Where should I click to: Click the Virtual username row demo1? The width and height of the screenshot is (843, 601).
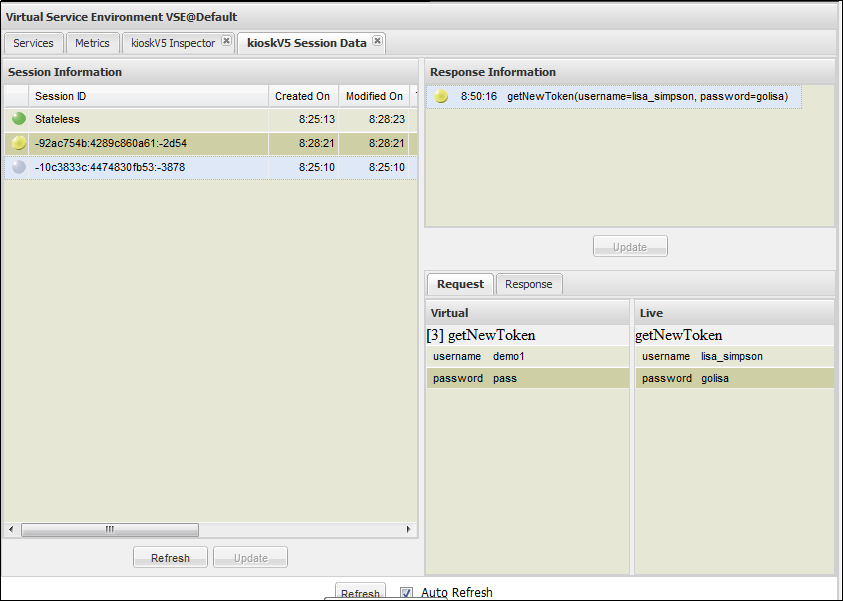pyautogui.click(x=527, y=356)
